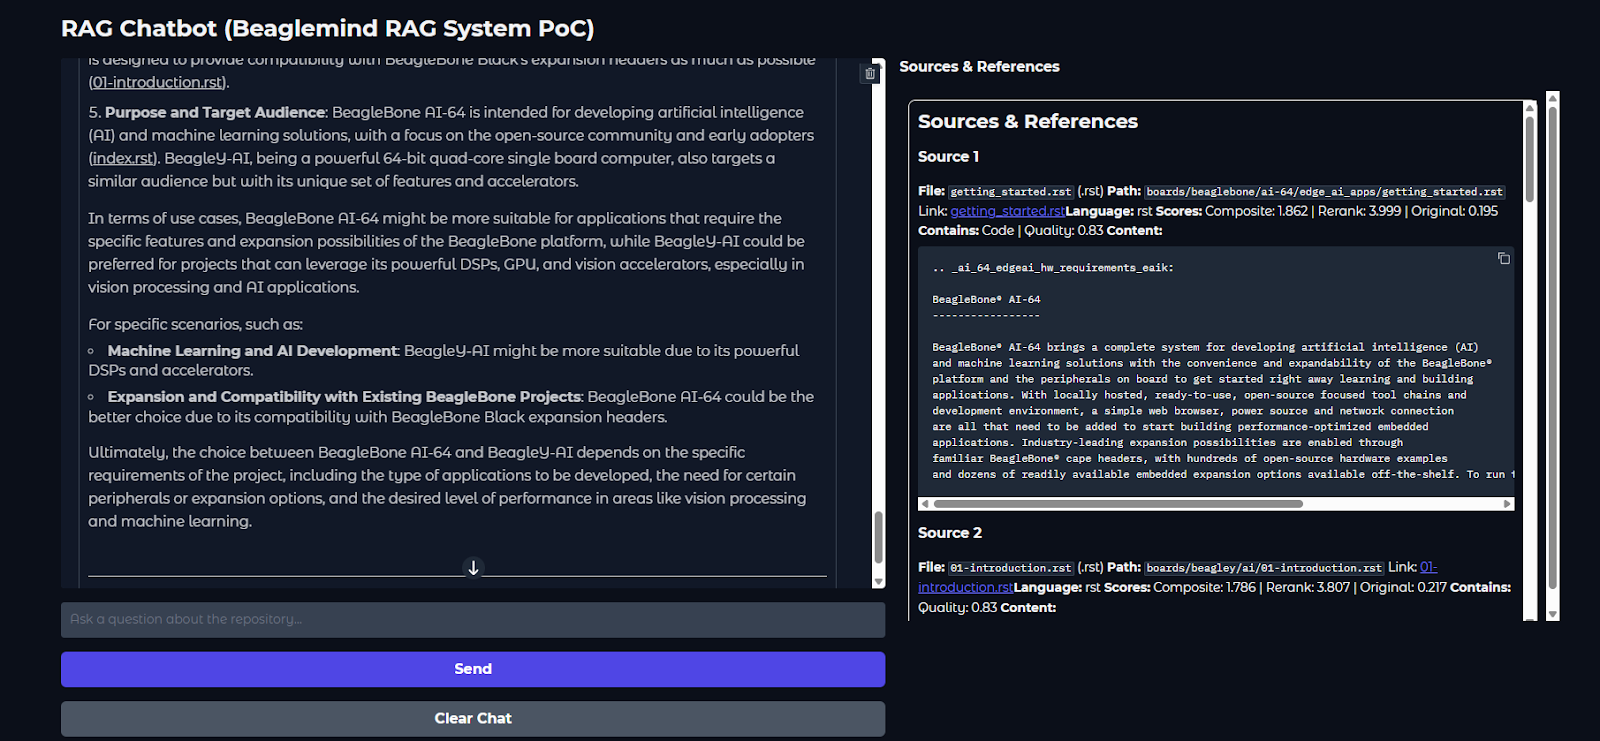Click the chat scrollbar's down arrow

click(879, 581)
